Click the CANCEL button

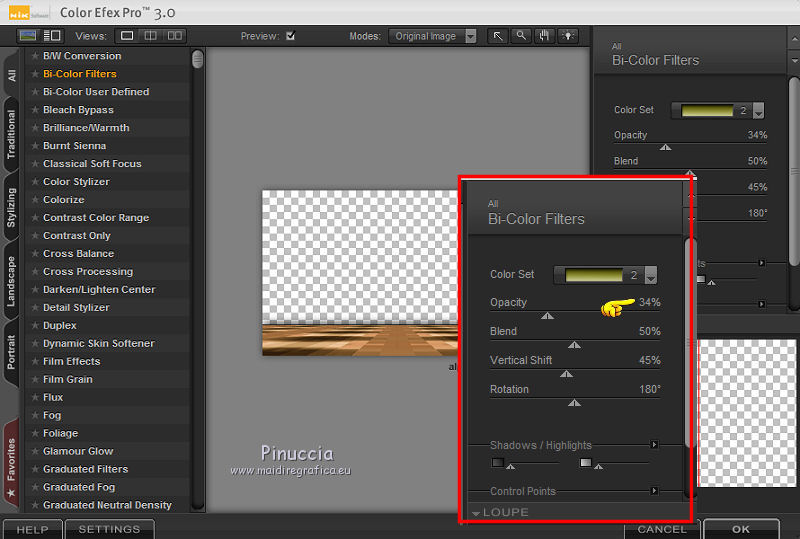point(662,529)
